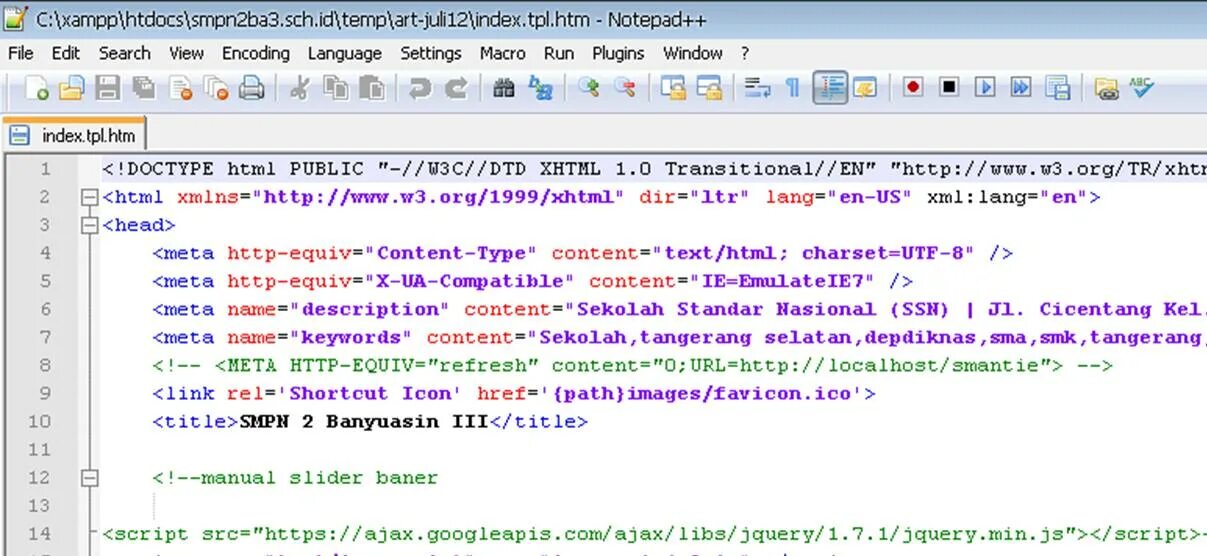
Task: Open the Search menu
Action: pos(125,53)
